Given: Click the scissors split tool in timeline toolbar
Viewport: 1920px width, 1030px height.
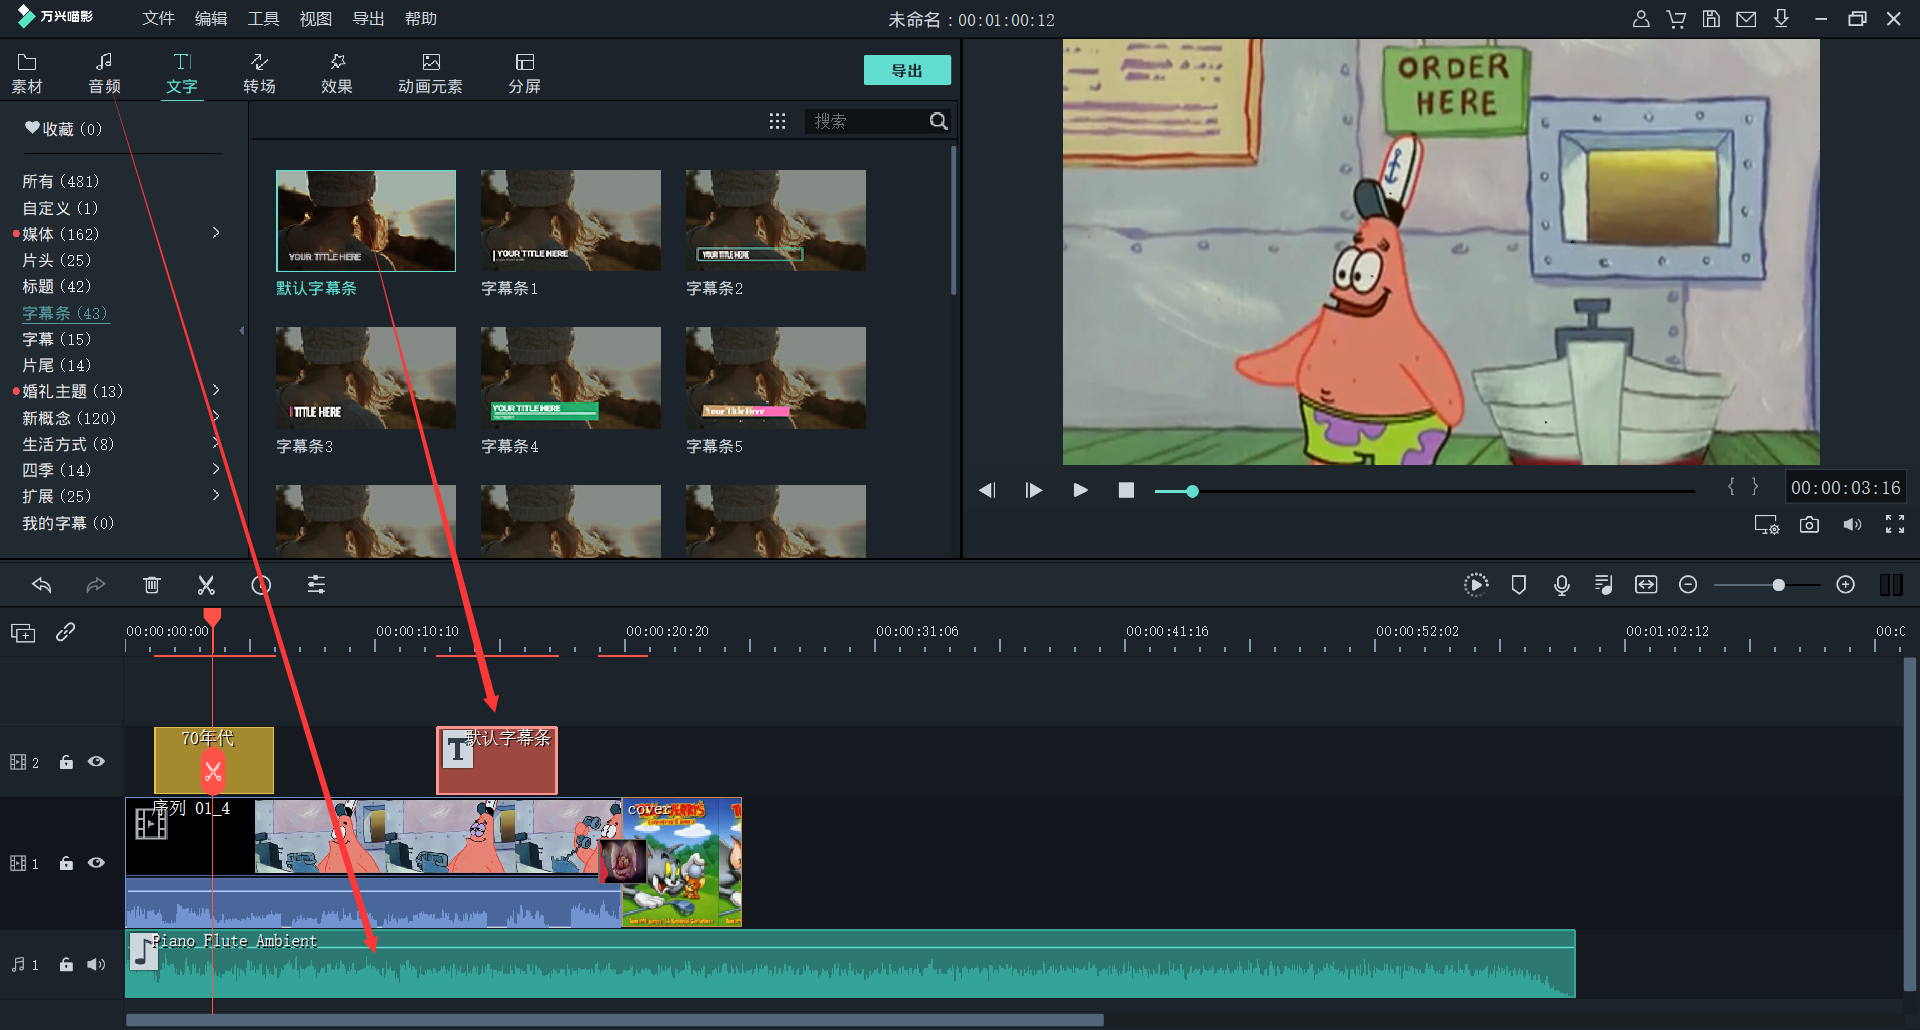Looking at the screenshot, I should coord(206,585).
